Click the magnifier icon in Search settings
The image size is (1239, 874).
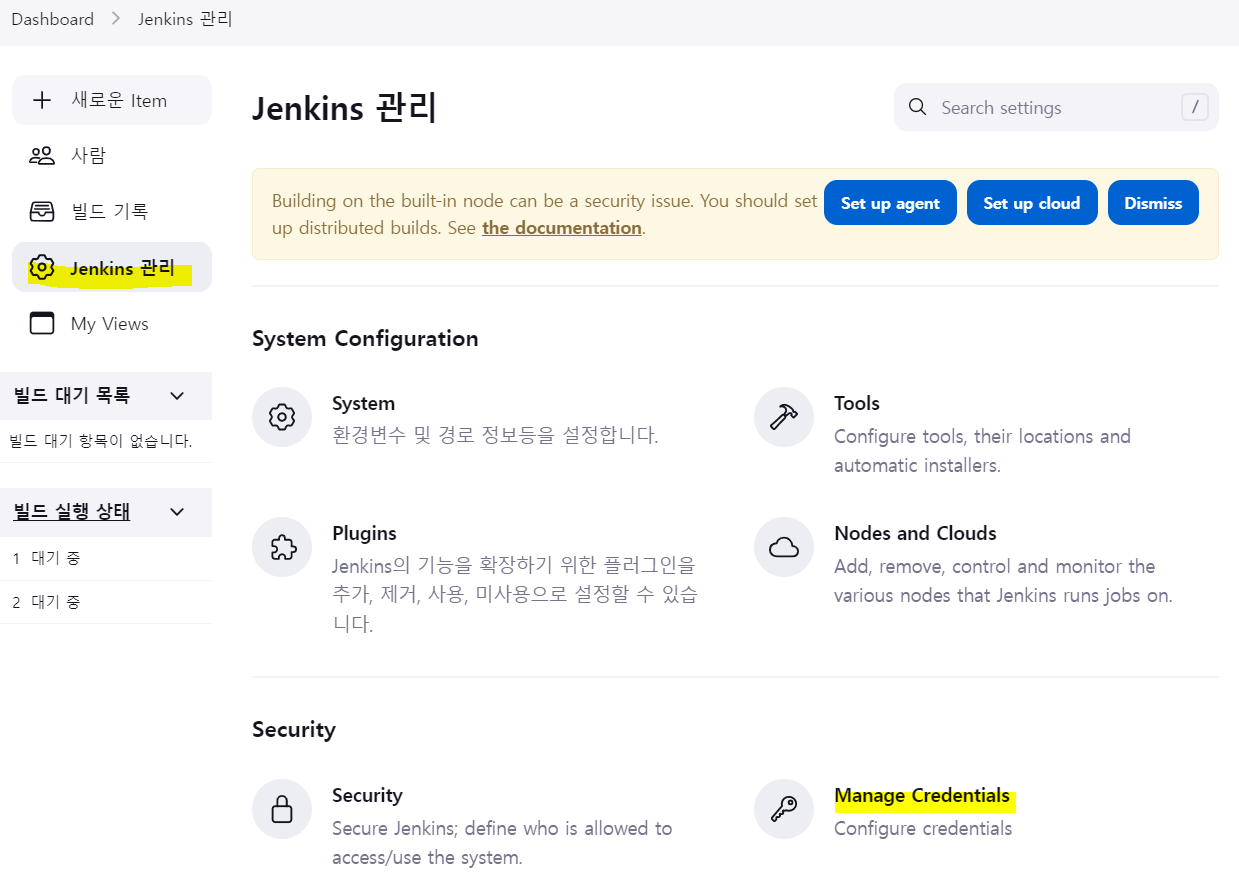click(917, 107)
